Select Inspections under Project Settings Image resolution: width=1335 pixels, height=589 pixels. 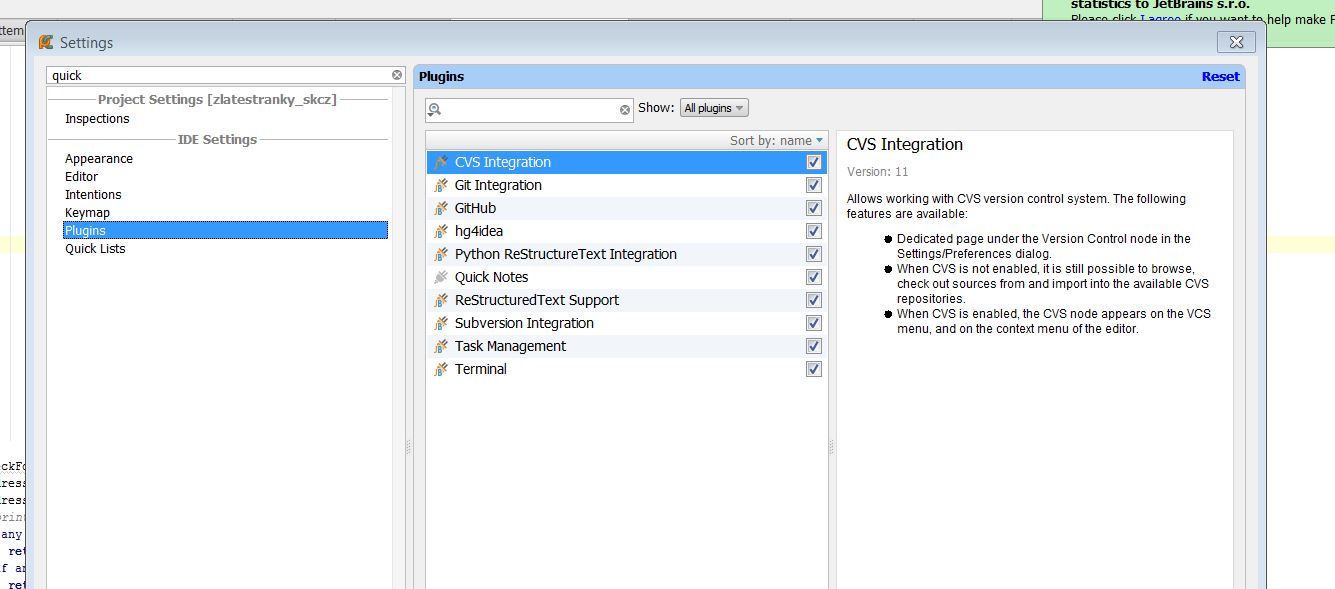pyautogui.click(x=97, y=119)
